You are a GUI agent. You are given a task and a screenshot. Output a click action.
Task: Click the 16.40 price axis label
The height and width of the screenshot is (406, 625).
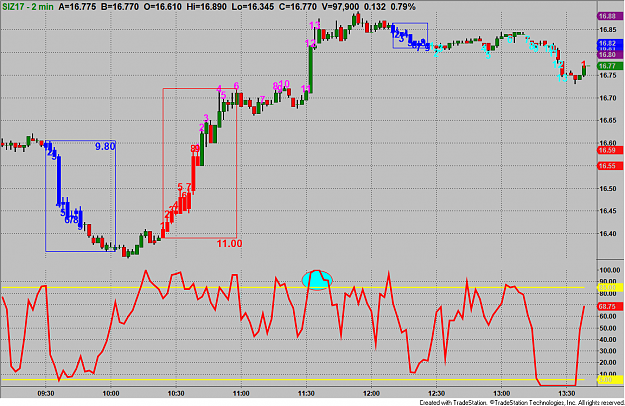[607, 233]
